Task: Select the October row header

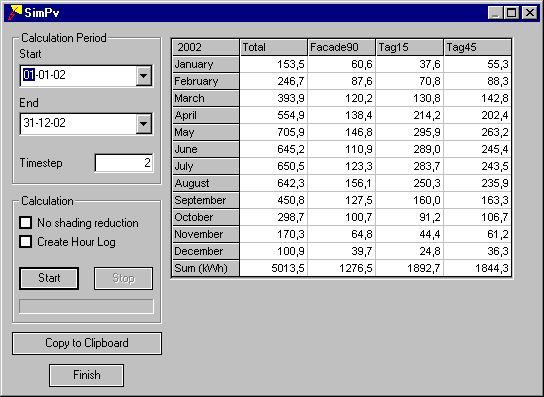Action: (206, 217)
